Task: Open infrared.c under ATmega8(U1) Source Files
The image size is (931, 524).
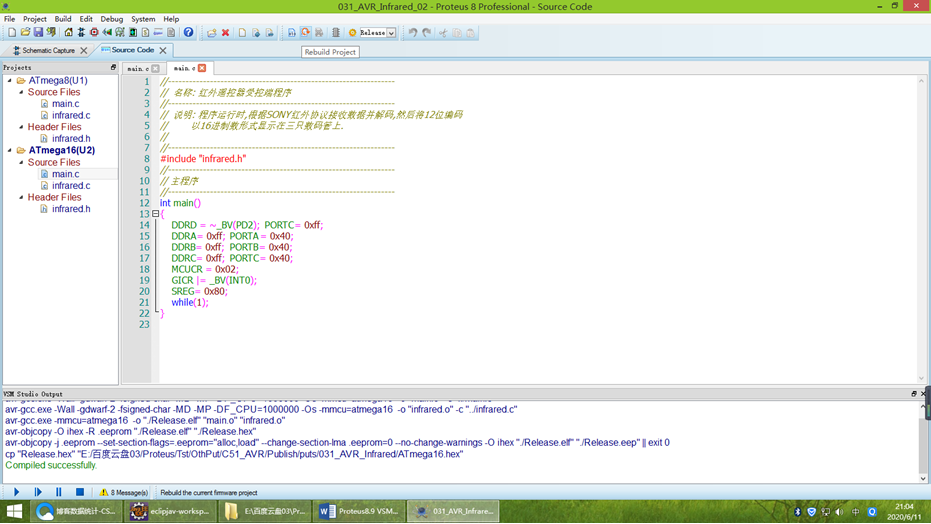Action: [x=71, y=115]
